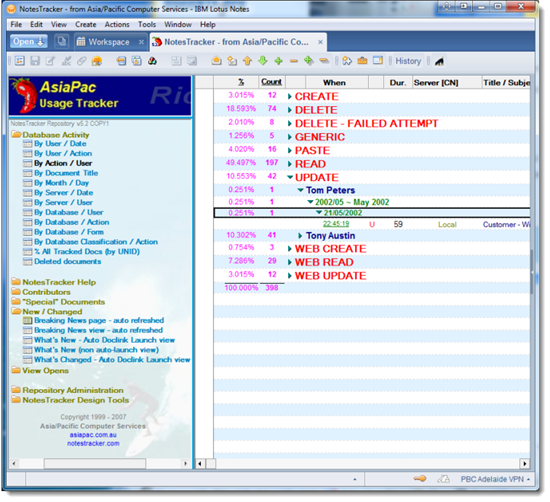Open the File menu
The image size is (550, 502).
(16, 25)
